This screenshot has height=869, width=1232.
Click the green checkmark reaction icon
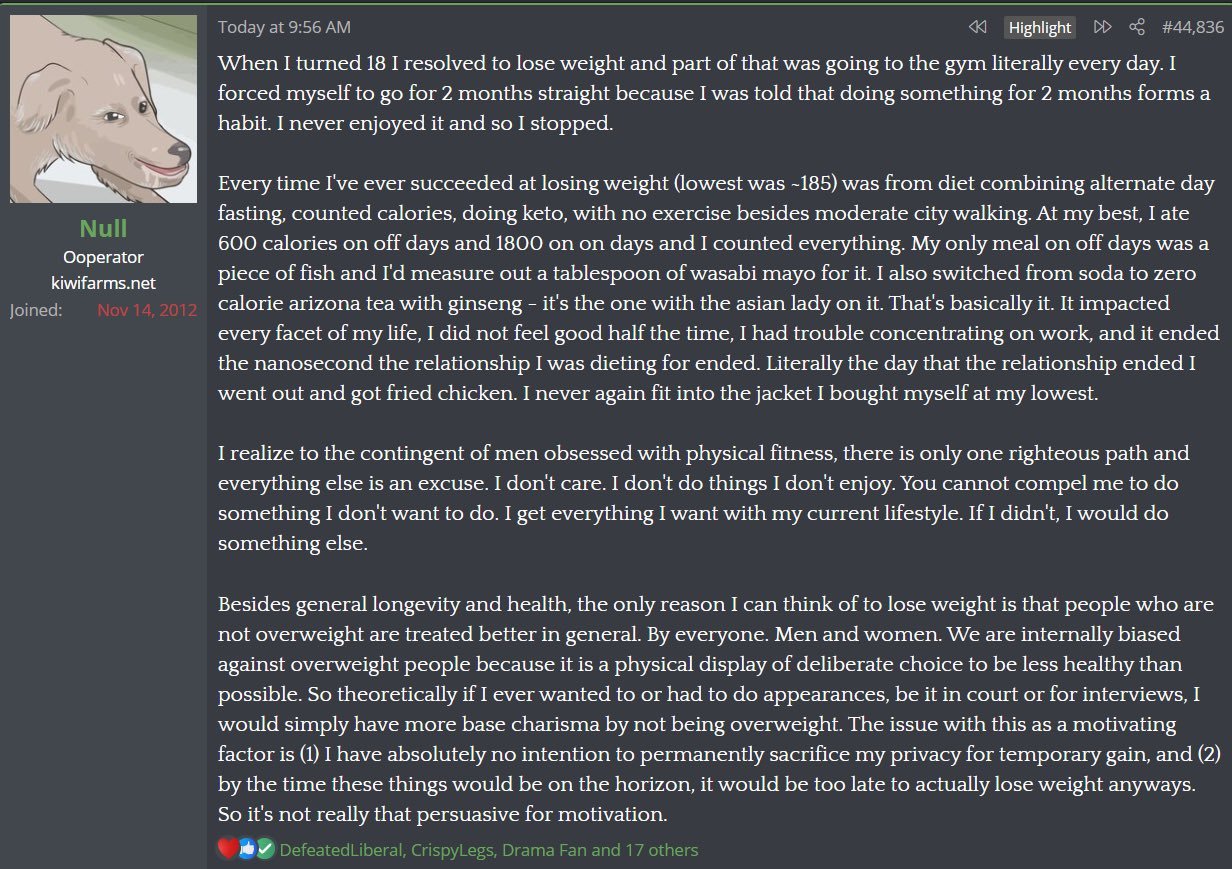[265, 849]
